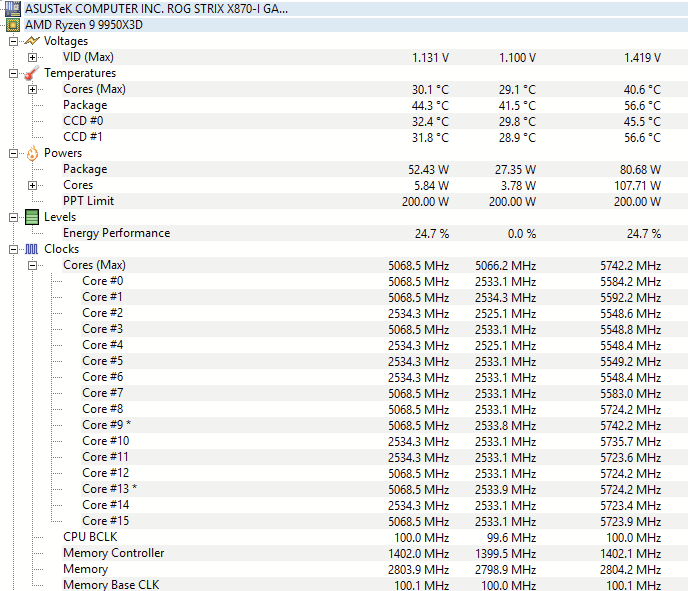The image size is (688, 591).
Task: Collapse the Voltages section
Action: point(13,41)
